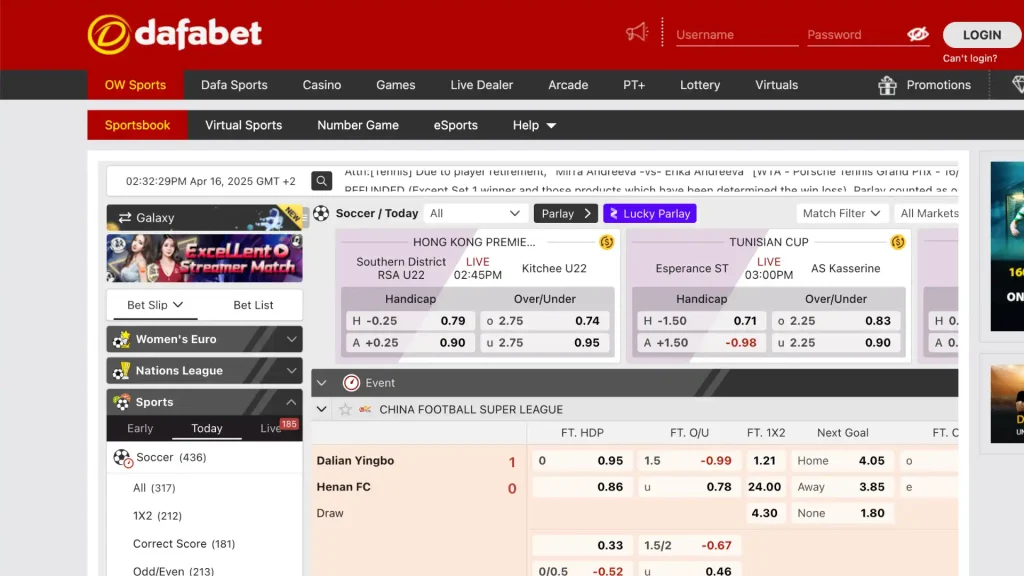Click the Promotions gift icon

pyautogui.click(x=887, y=85)
